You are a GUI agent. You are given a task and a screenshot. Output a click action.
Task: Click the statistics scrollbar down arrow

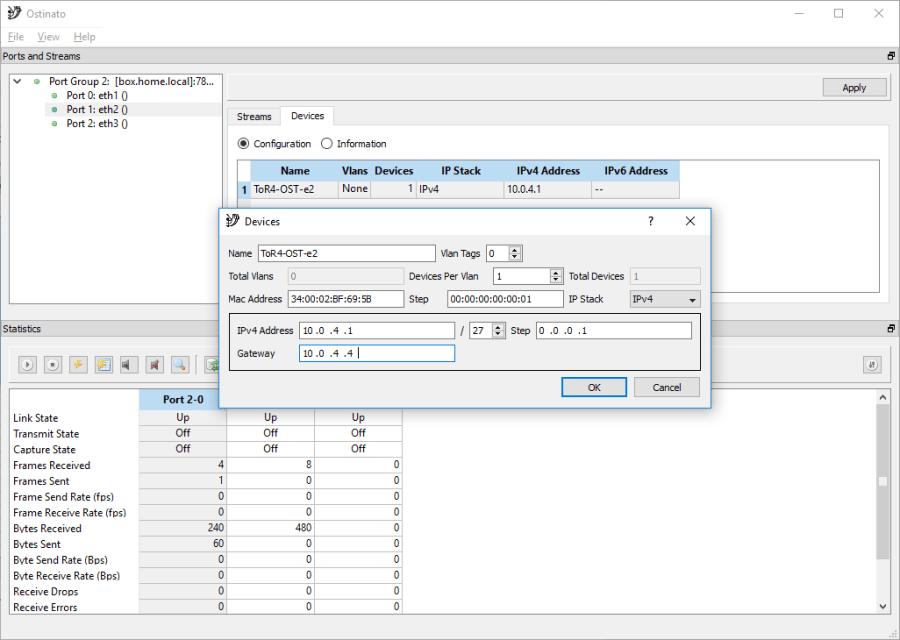click(x=883, y=606)
